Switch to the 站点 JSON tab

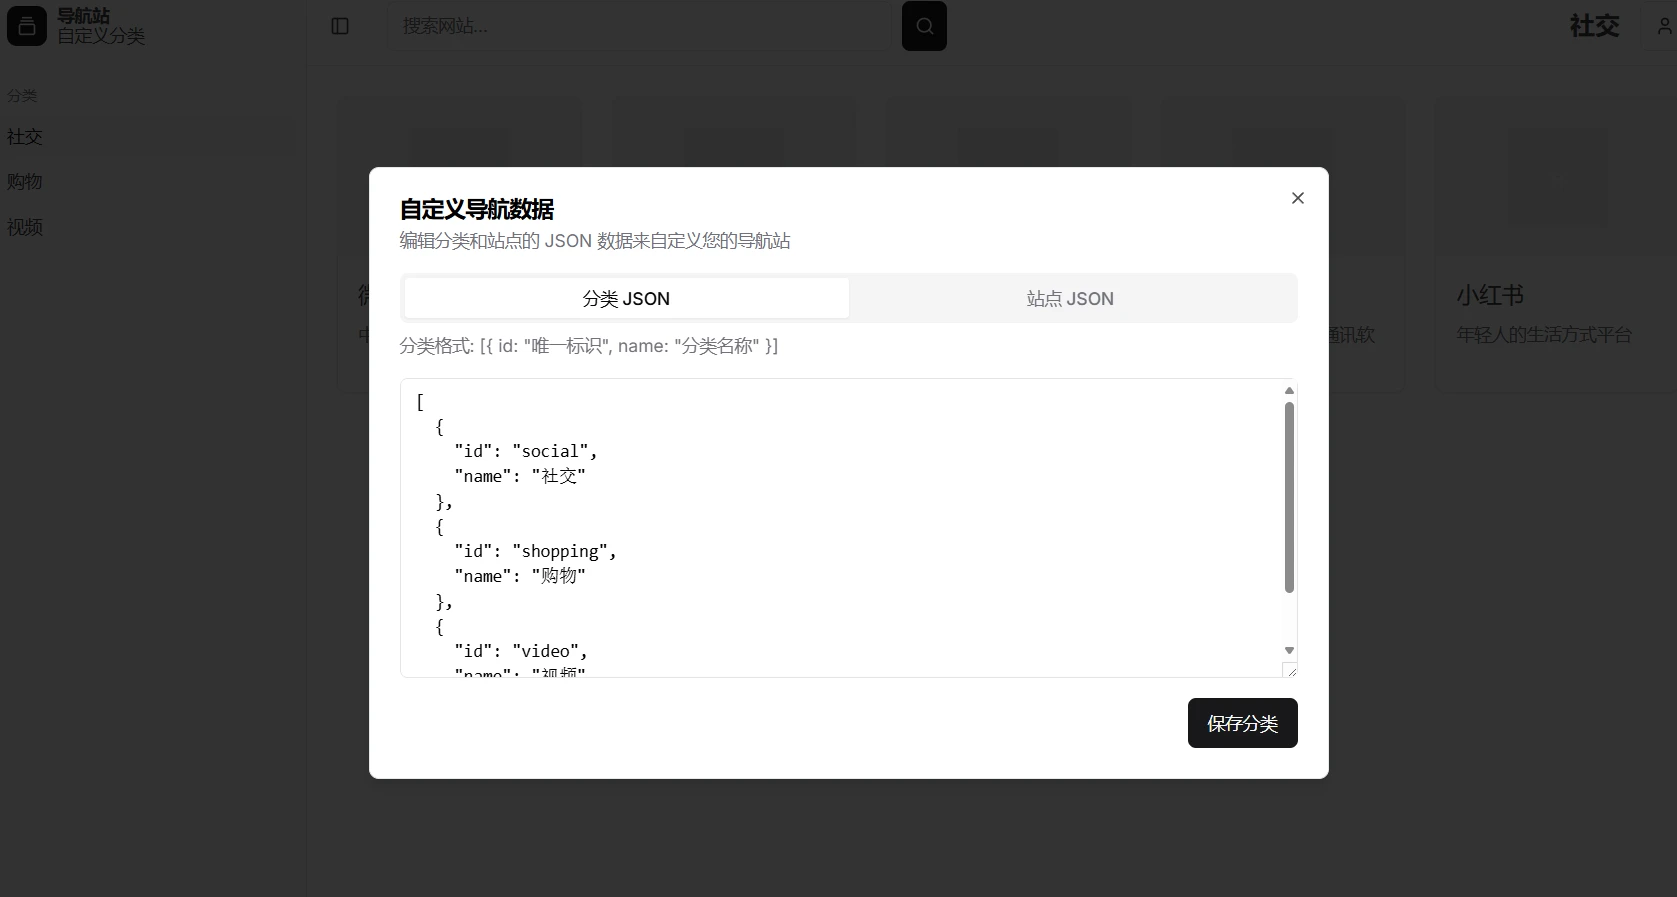[1070, 298]
